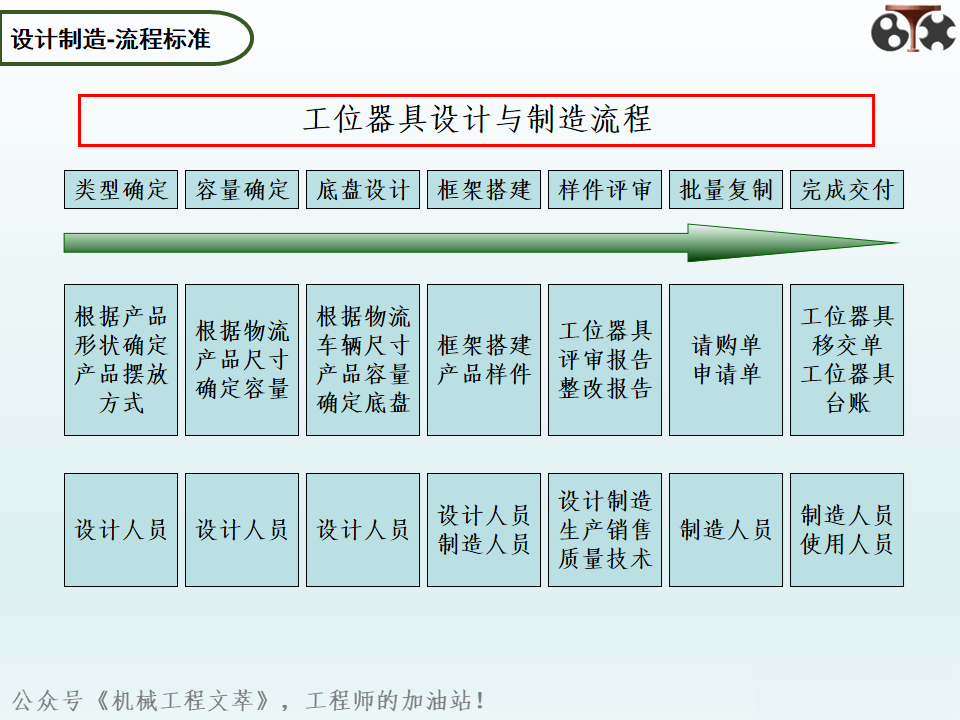Viewport: 960px width, 720px height.
Task: Select the 设计人员 box under 类型确定
Action: click(x=121, y=530)
